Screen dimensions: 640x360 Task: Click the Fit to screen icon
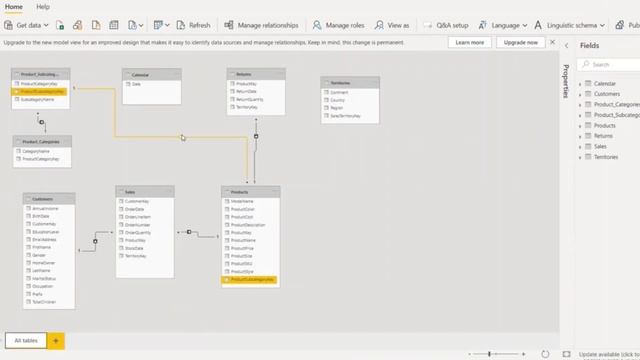tap(567, 354)
